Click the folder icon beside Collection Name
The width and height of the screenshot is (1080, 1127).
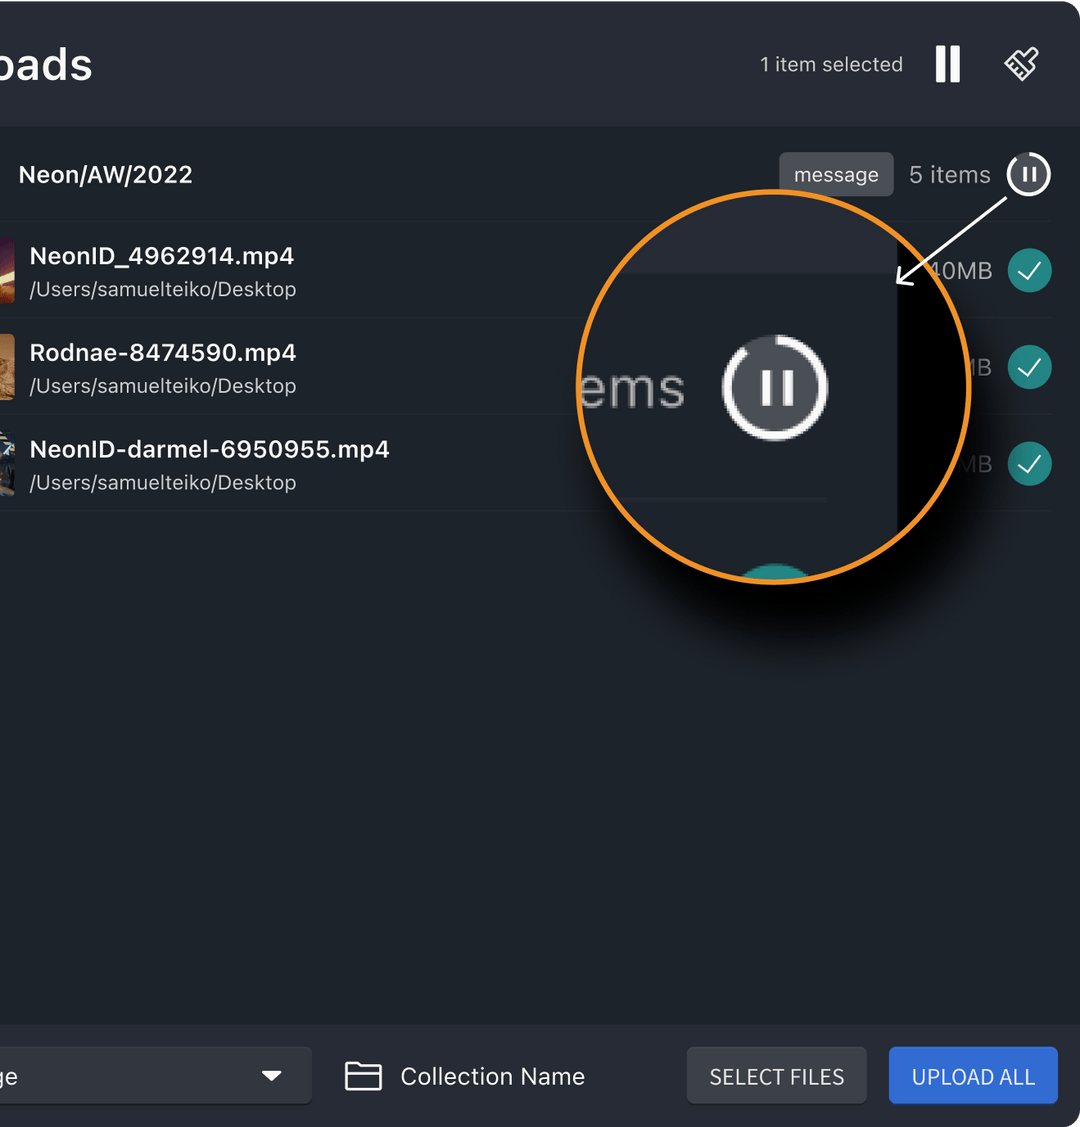(x=363, y=1076)
